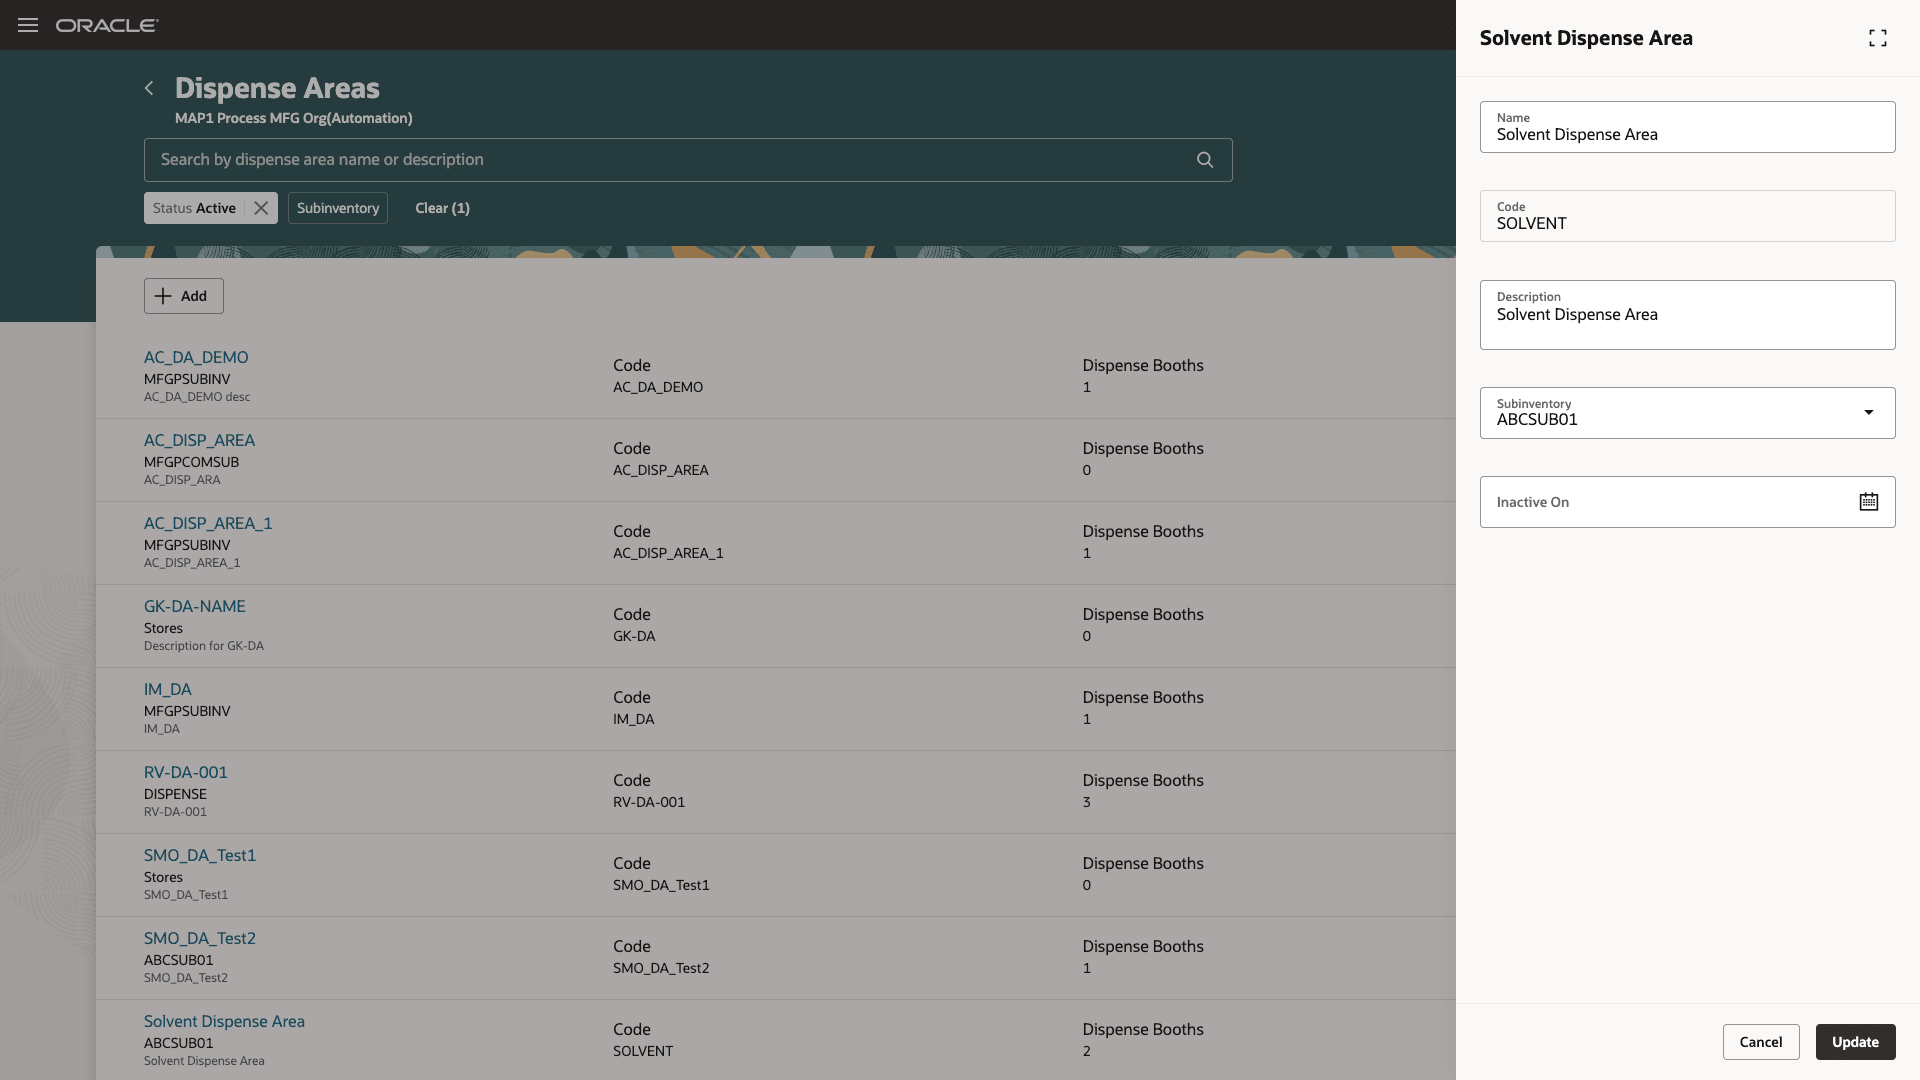Click the Solvent Dispense Area drawer title
1920x1080 pixels.
click(1586, 38)
